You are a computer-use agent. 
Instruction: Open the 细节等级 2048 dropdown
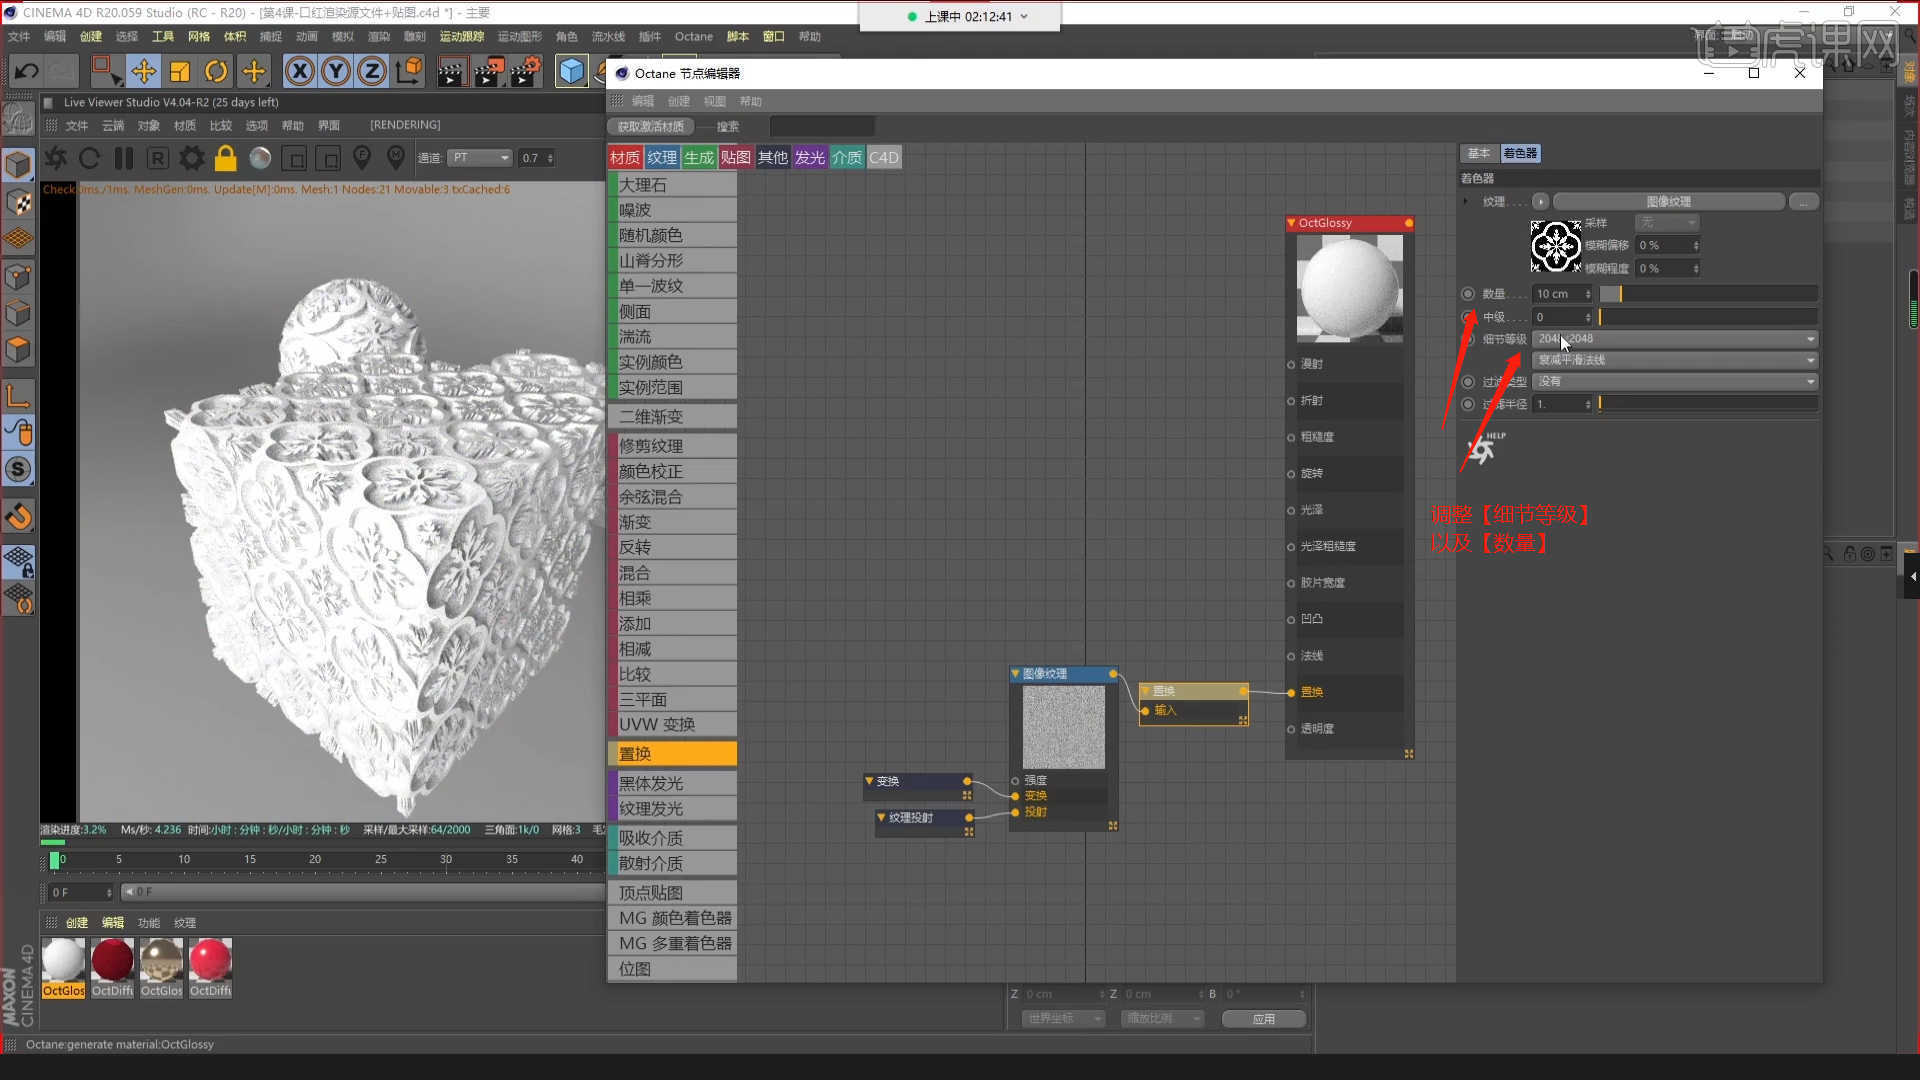click(1675, 338)
